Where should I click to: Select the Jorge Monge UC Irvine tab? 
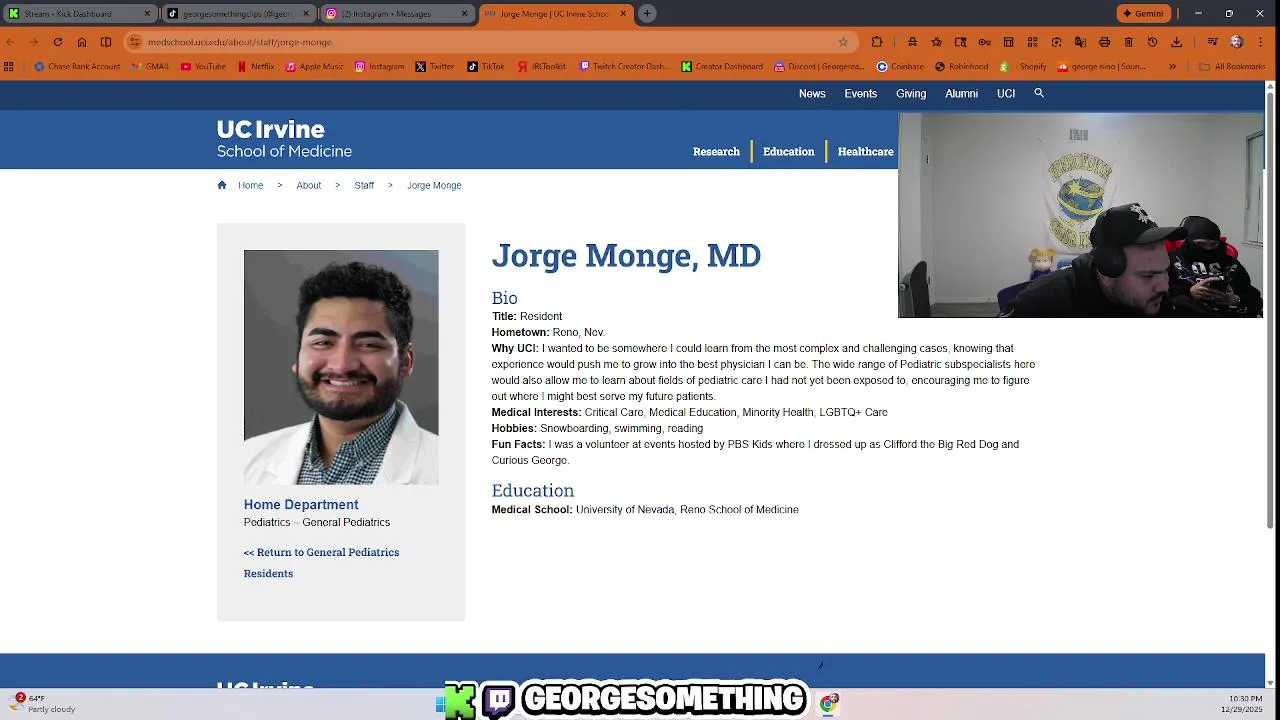coord(555,14)
